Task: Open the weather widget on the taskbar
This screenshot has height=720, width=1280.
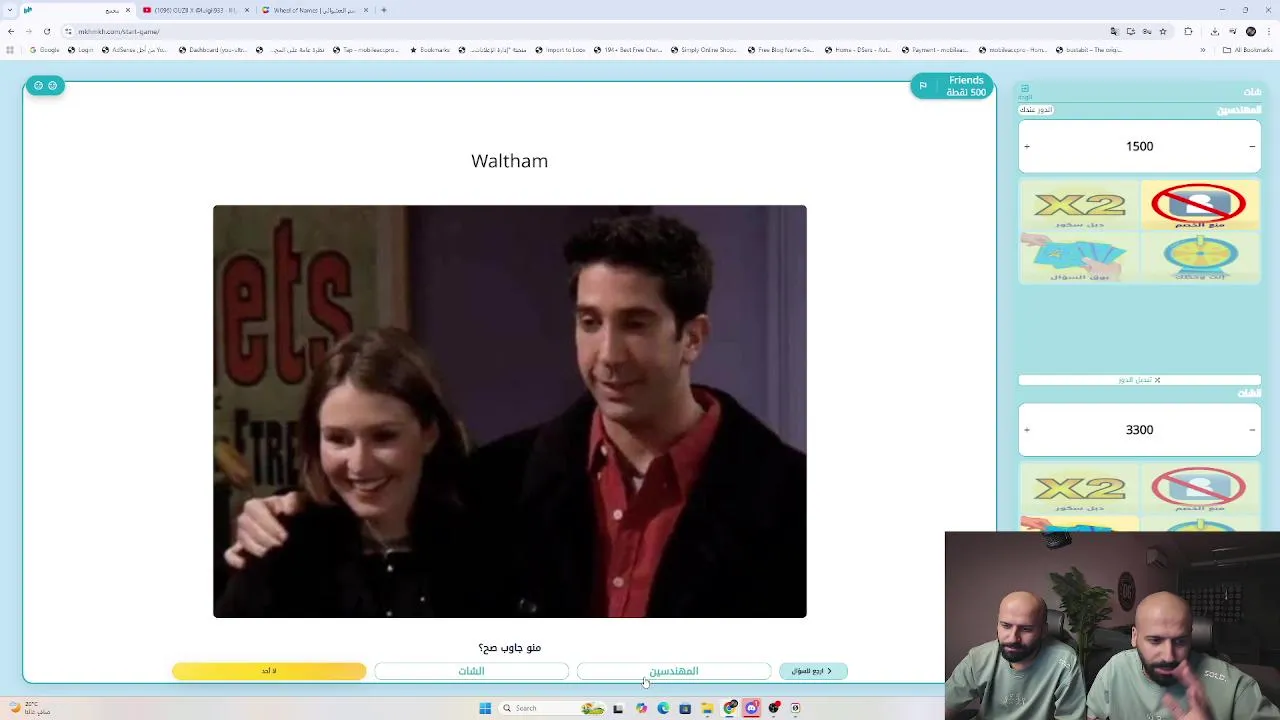Action: 28,708
